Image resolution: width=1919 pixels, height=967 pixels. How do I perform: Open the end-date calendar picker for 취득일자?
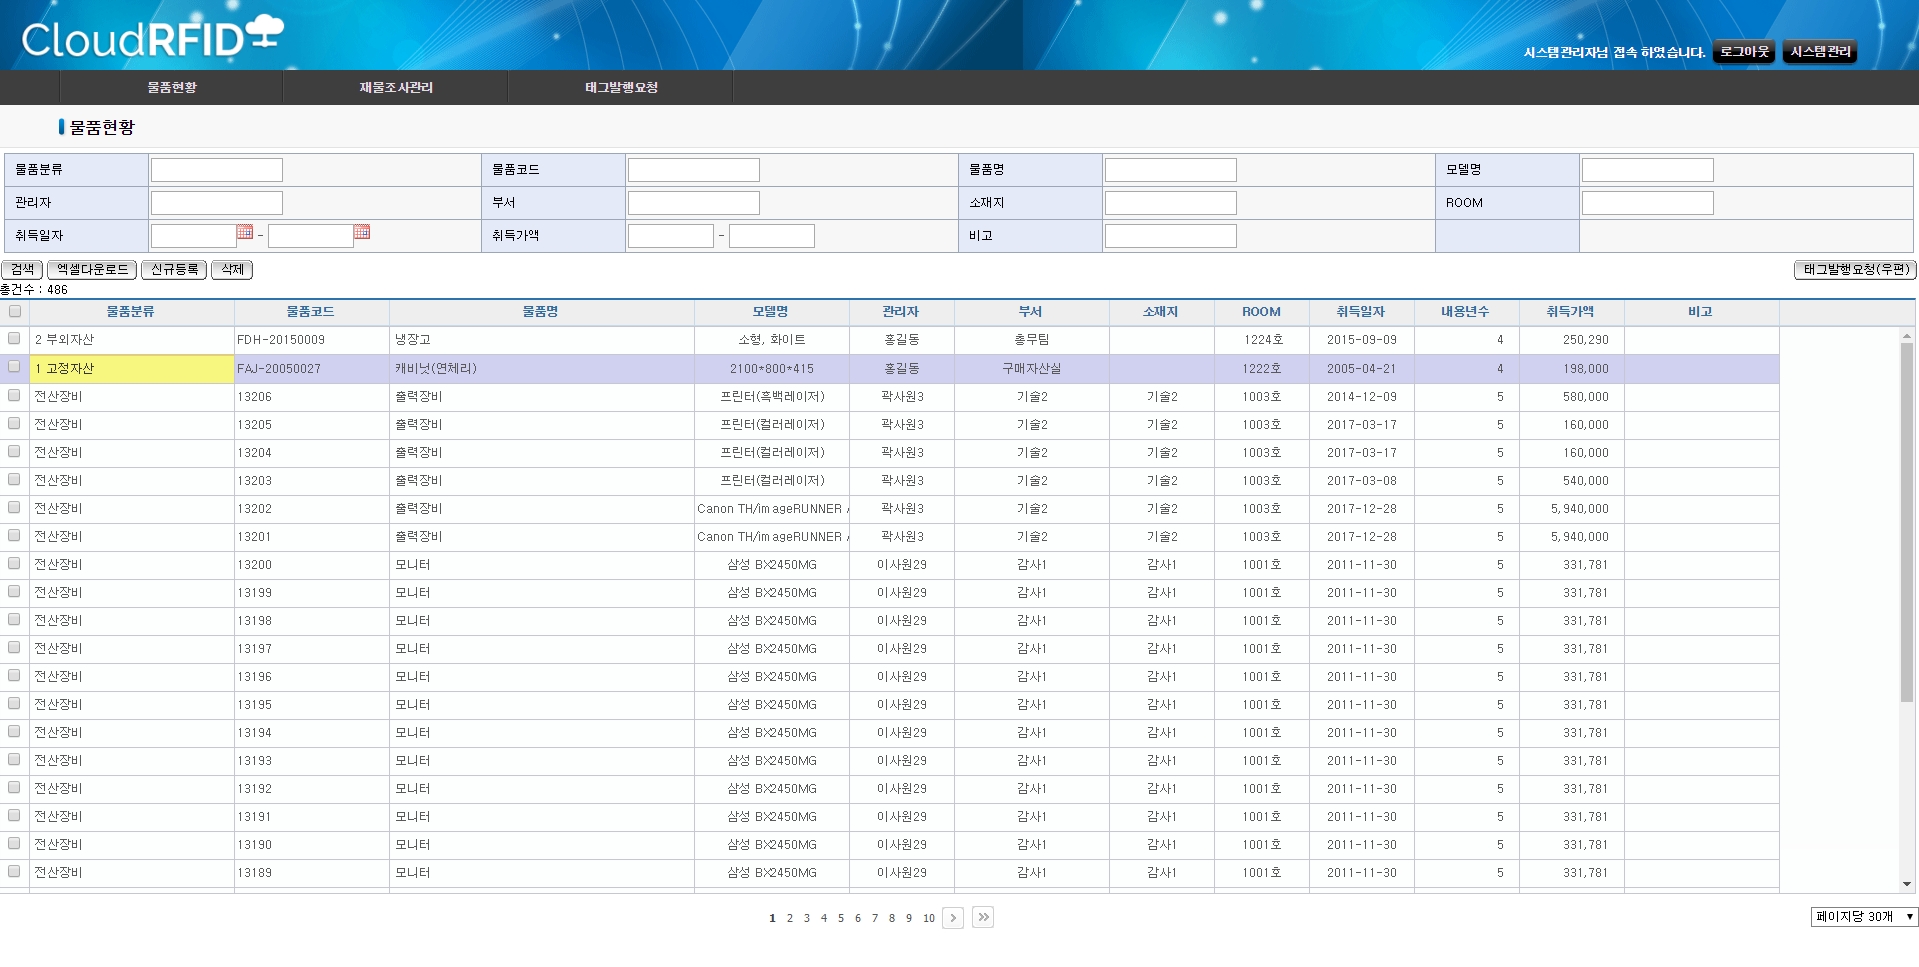[x=362, y=232]
